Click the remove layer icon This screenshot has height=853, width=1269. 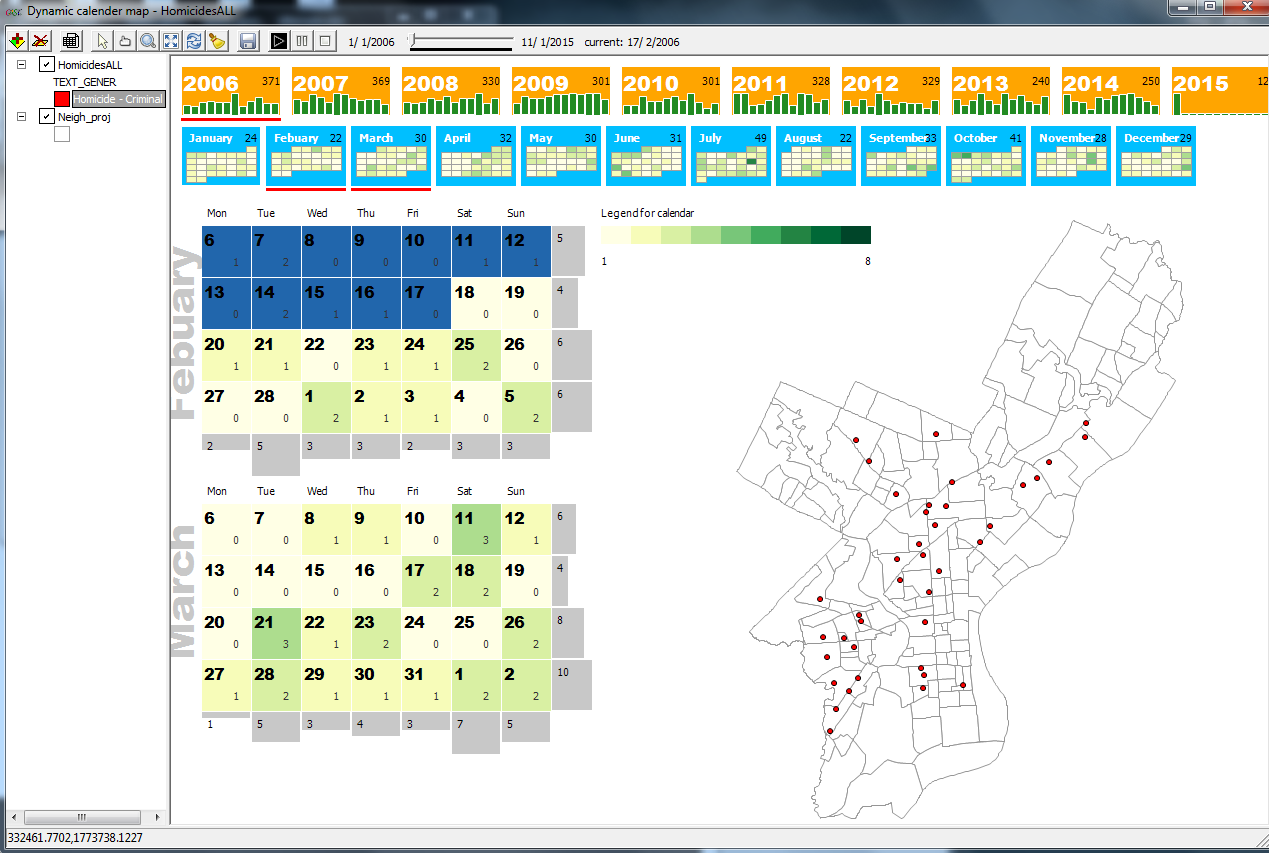click(x=40, y=41)
